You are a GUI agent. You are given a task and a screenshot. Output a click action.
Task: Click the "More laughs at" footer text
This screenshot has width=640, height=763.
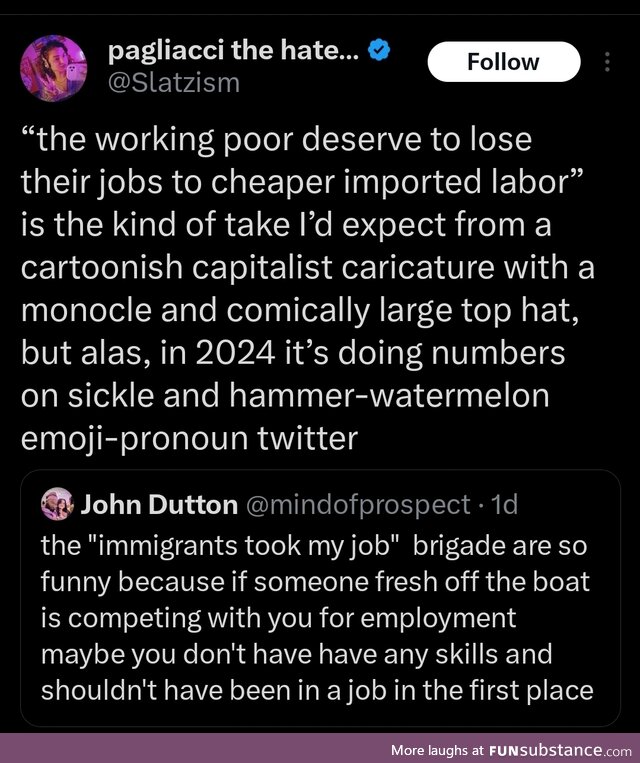coord(438,750)
